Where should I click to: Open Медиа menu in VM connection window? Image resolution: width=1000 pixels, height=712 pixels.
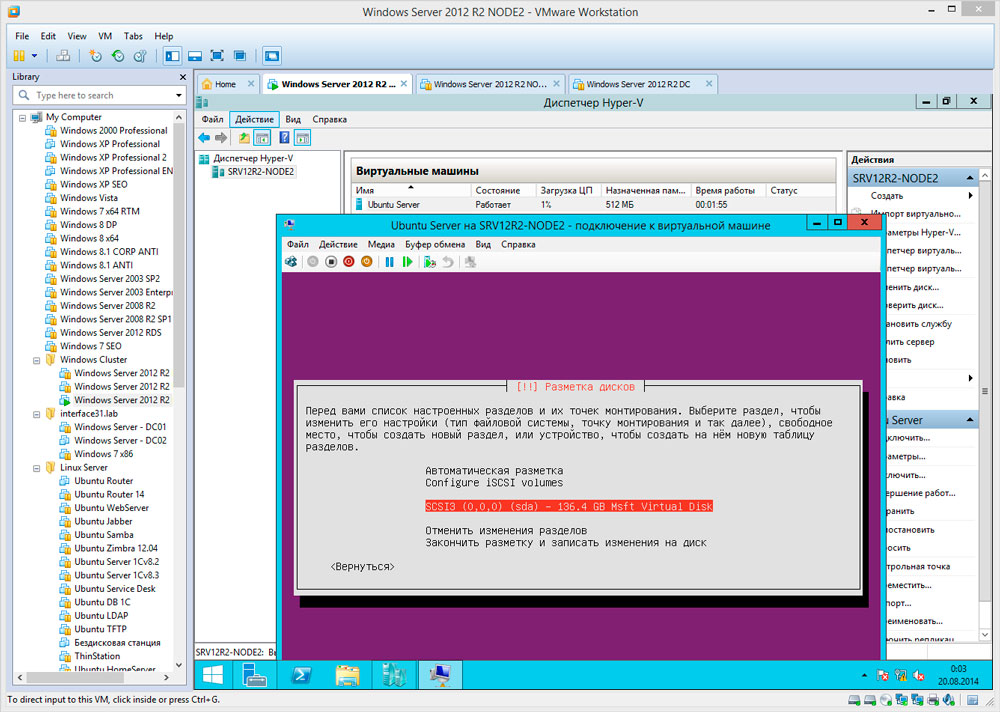click(381, 244)
